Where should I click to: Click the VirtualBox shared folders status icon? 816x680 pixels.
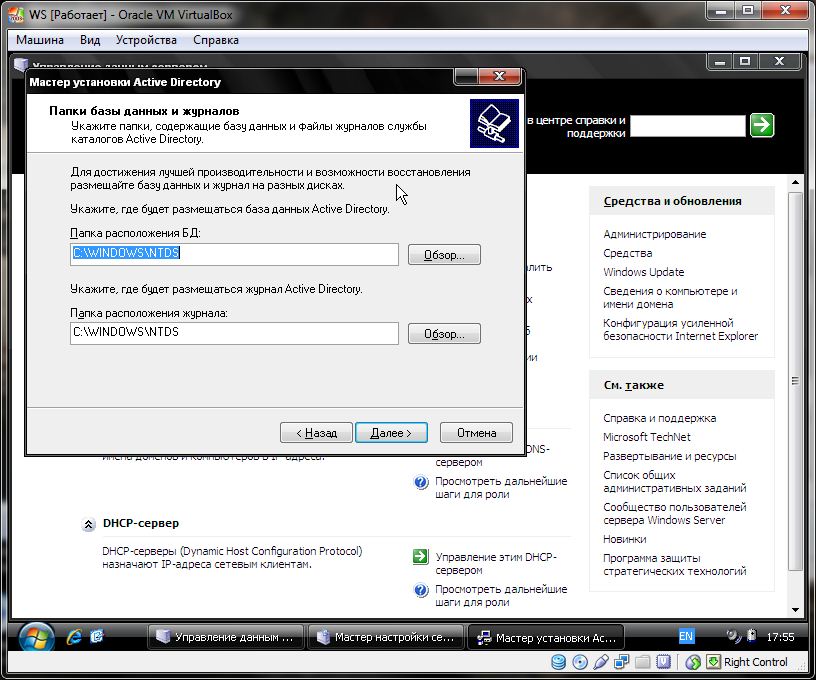click(x=643, y=662)
